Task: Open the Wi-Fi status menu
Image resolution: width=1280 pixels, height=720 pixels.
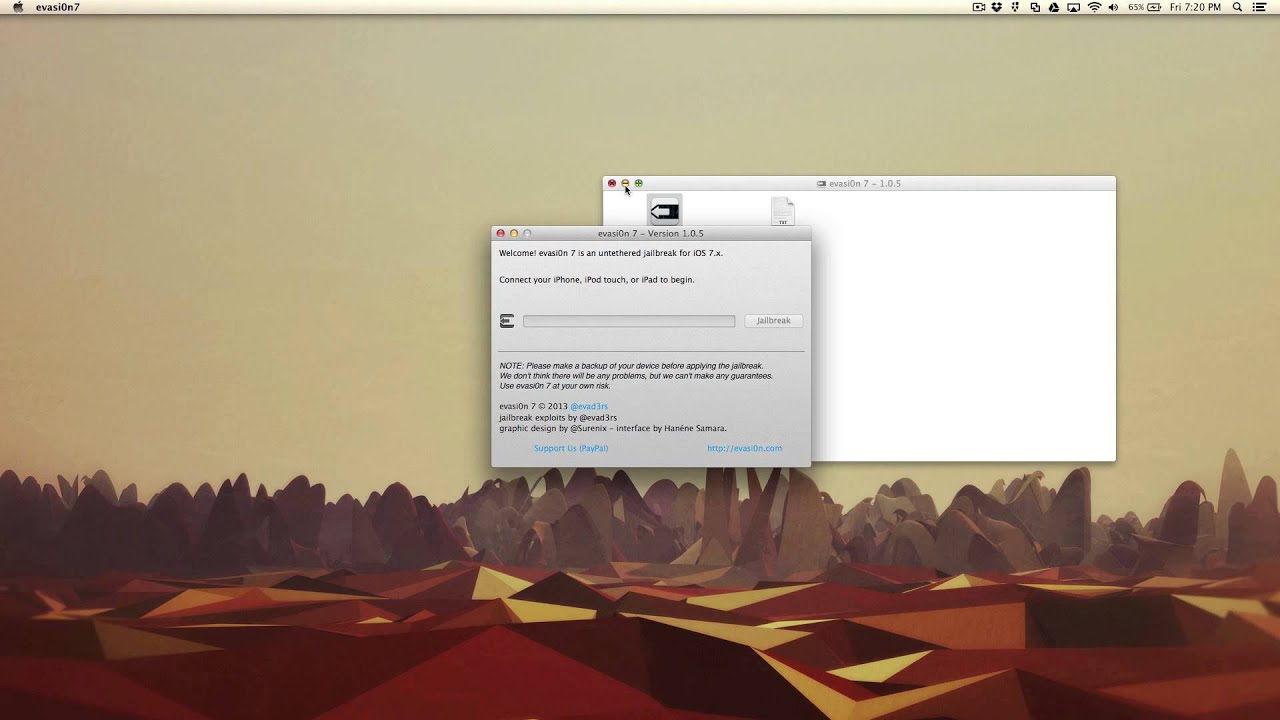Action: tap(1094, 7)
